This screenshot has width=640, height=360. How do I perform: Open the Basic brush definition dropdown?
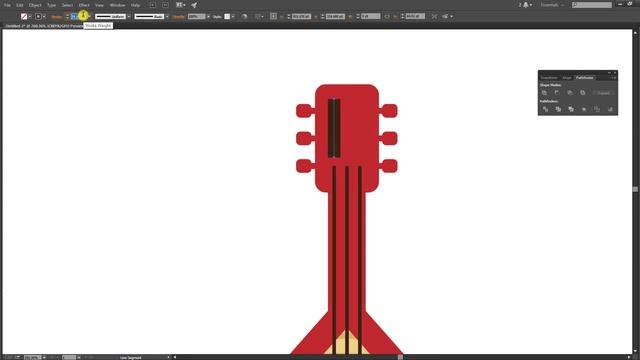tap(167, 16)
